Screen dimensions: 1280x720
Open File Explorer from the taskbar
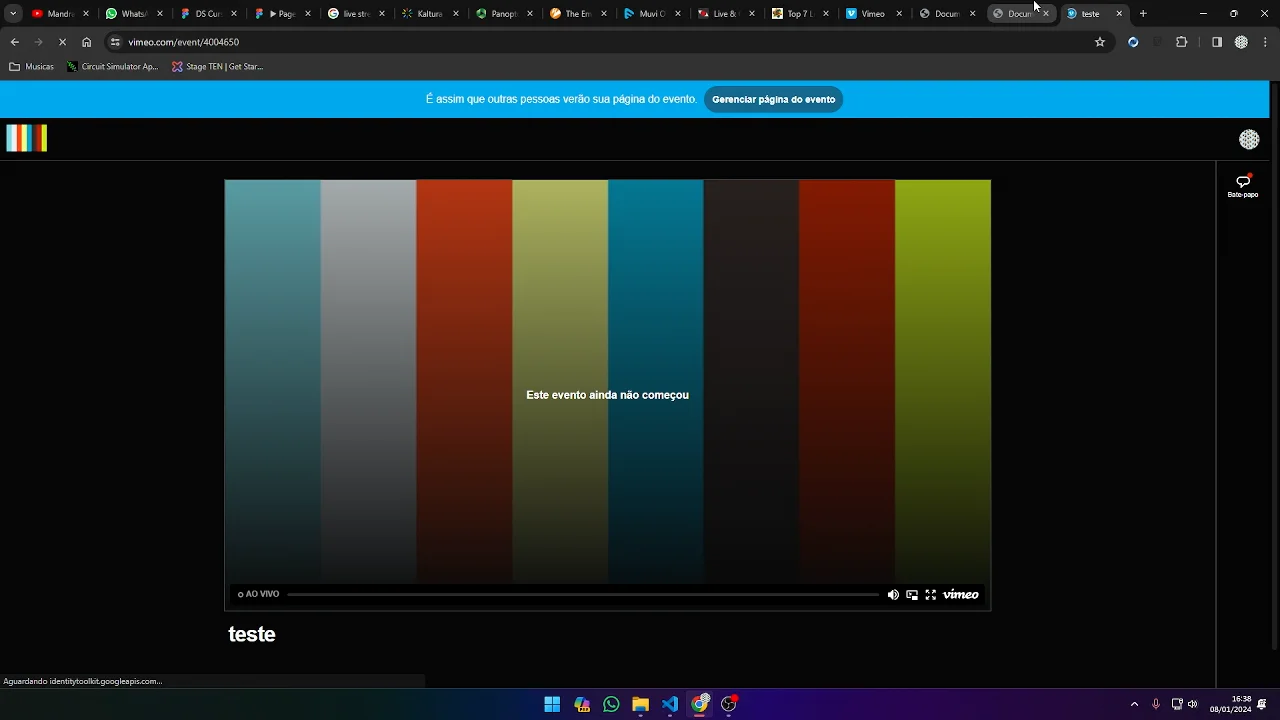[640, 704]
